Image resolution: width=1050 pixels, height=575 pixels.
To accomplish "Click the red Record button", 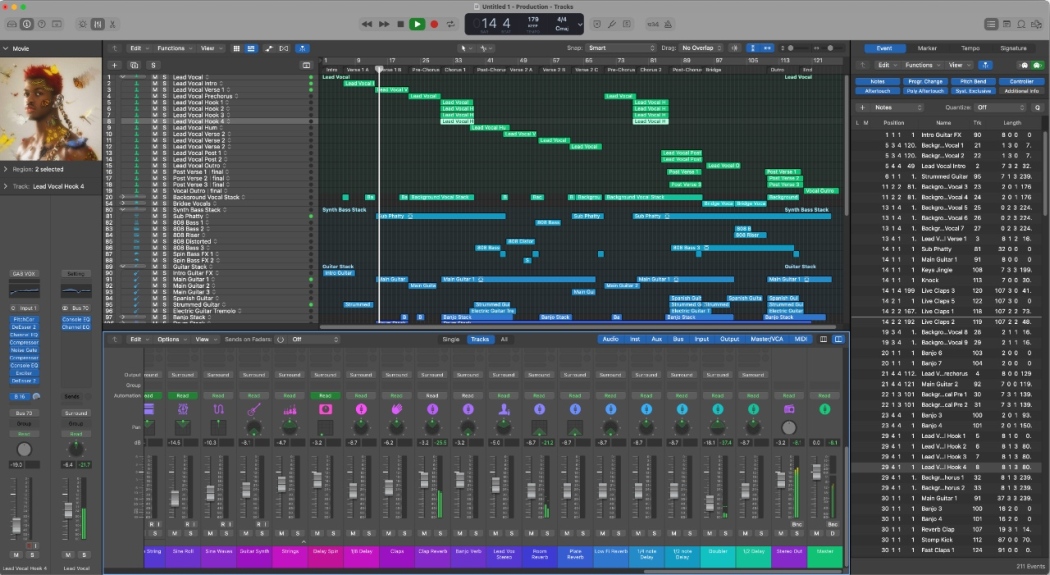I will [434, 24].
